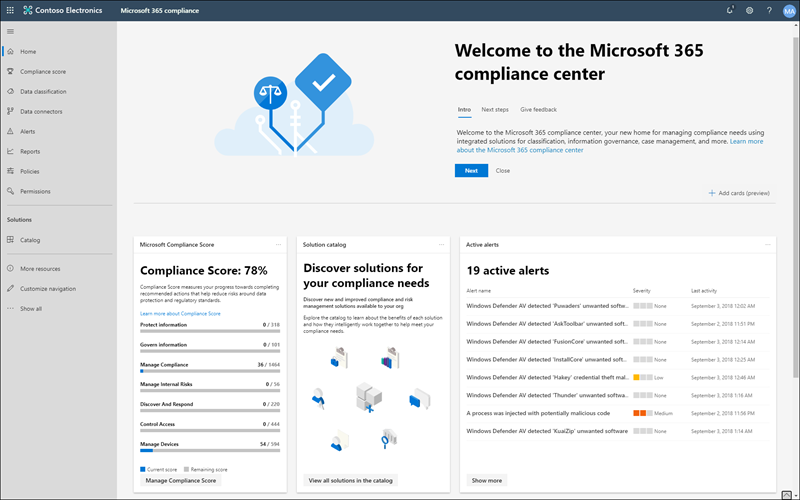Viewport: 800px width, 500px height.
Task: Open the notifications icon in header
Action: tap(730, 10)
